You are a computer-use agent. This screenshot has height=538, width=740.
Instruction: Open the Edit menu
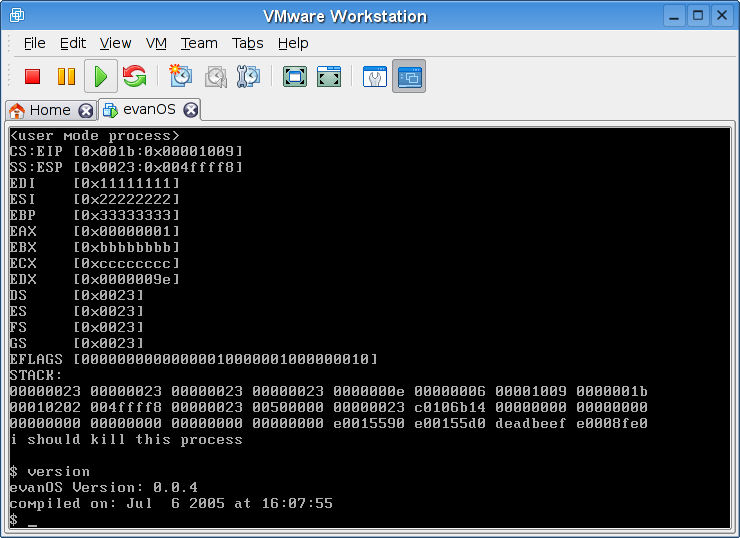pyautogui.click(x=73, y=43)
